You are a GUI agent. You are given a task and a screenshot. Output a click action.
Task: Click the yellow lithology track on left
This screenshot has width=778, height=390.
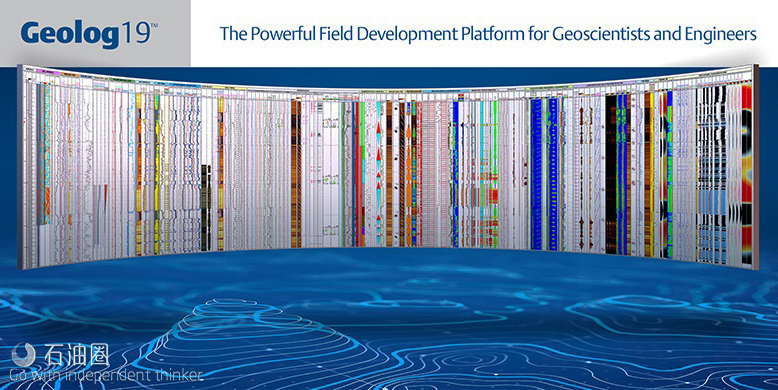(x=157, y=174)
